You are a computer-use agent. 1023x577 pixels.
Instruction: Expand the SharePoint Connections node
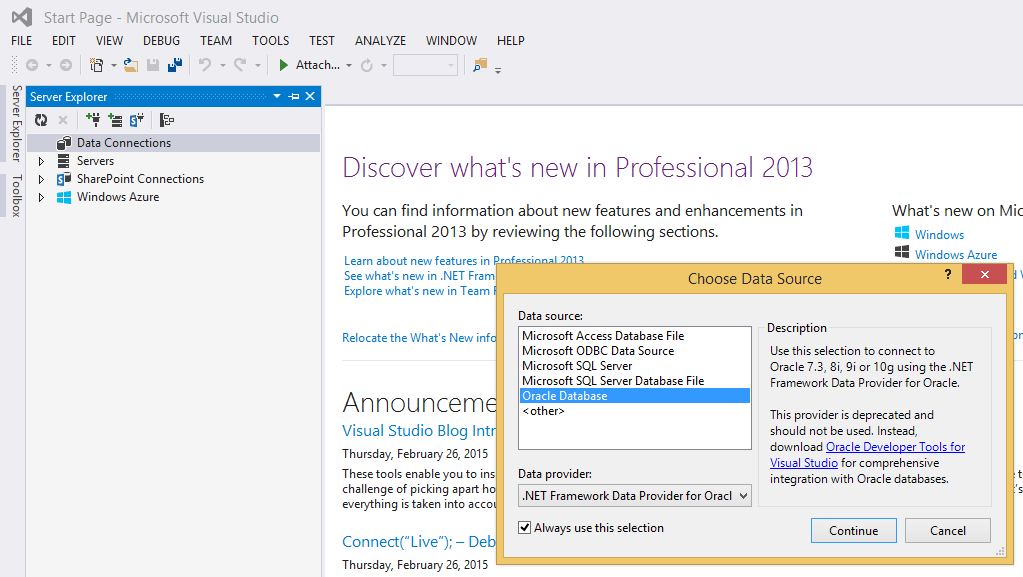click(41, 179)
